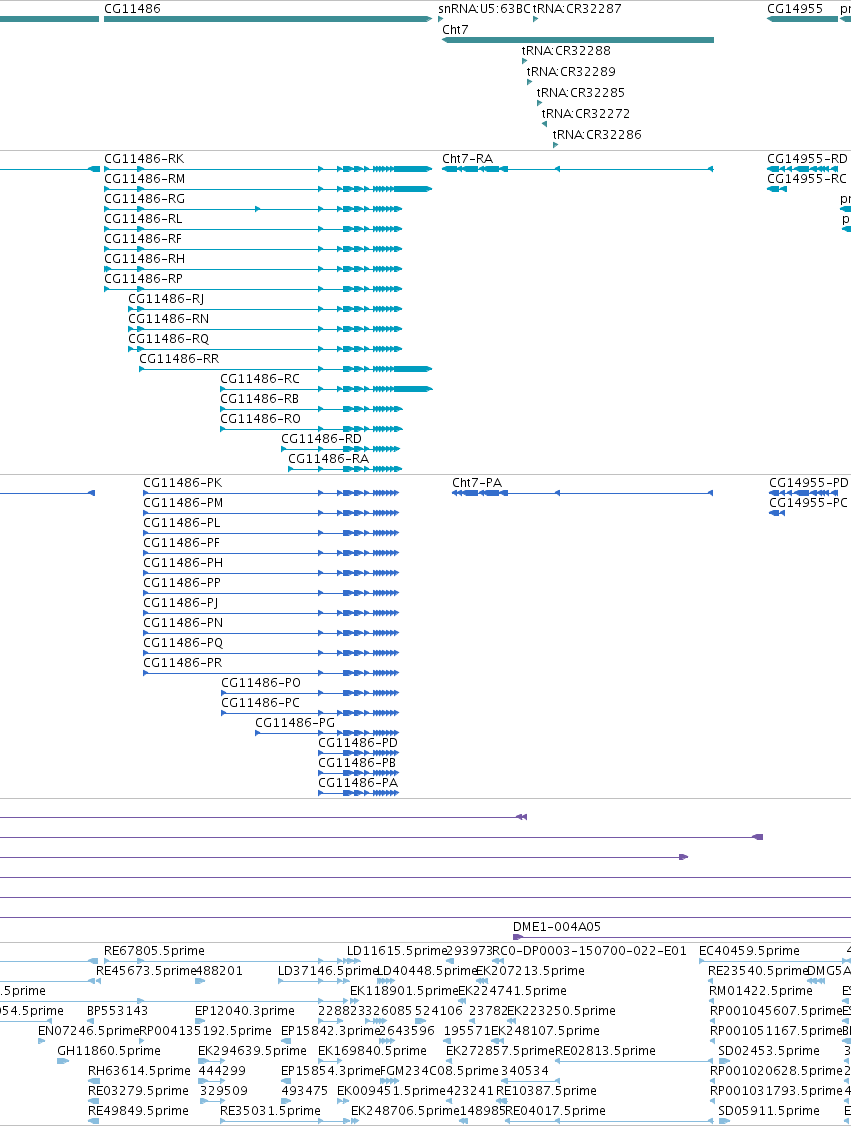Click CG14955-PC protein label

(x=809, y=503)
